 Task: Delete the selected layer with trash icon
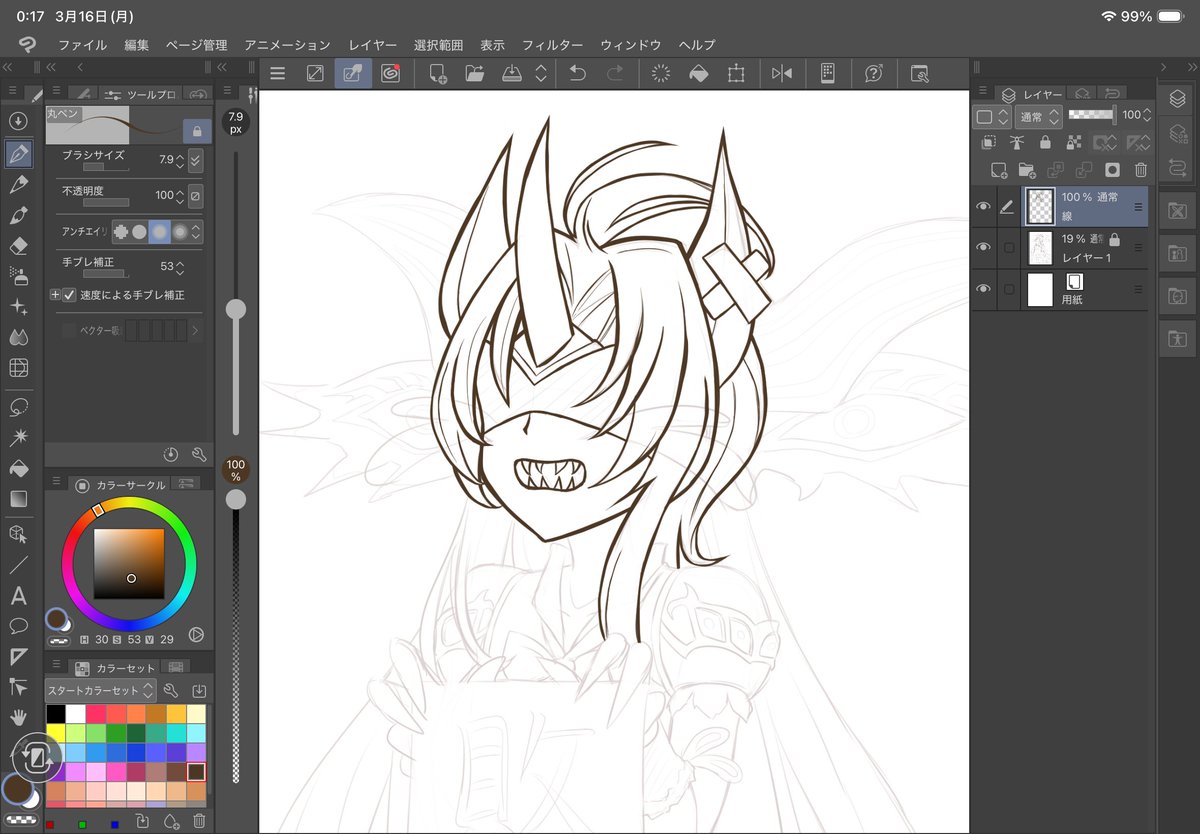(1140, 170)
